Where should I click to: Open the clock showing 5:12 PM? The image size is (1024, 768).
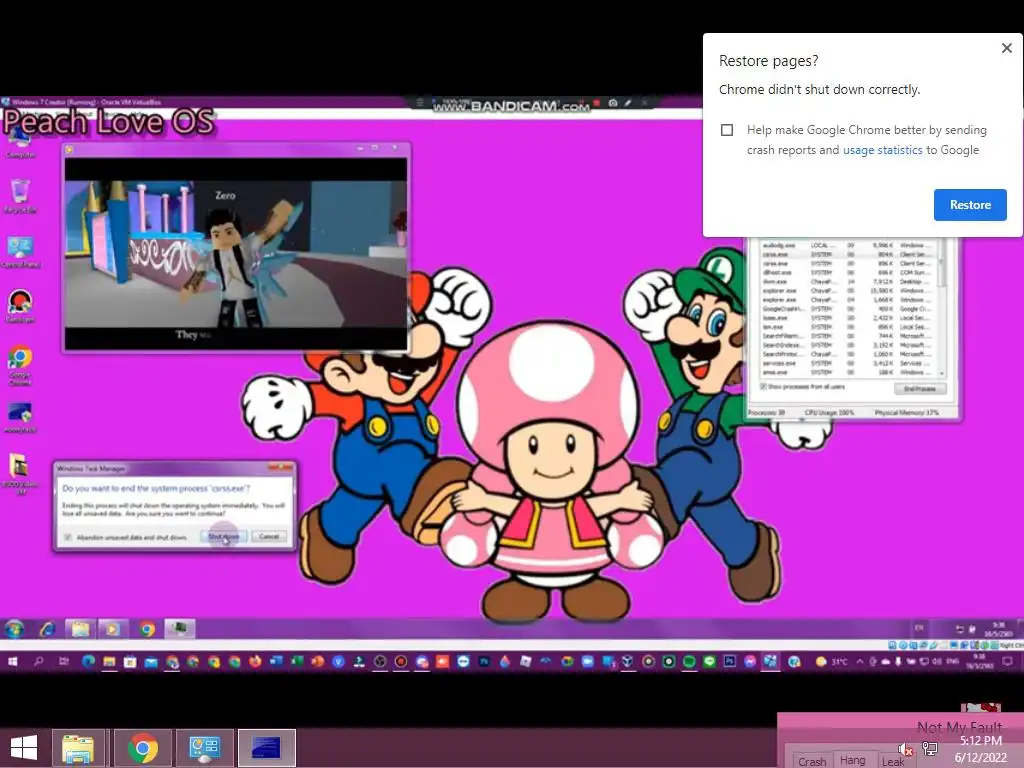(x=980, y=749)
